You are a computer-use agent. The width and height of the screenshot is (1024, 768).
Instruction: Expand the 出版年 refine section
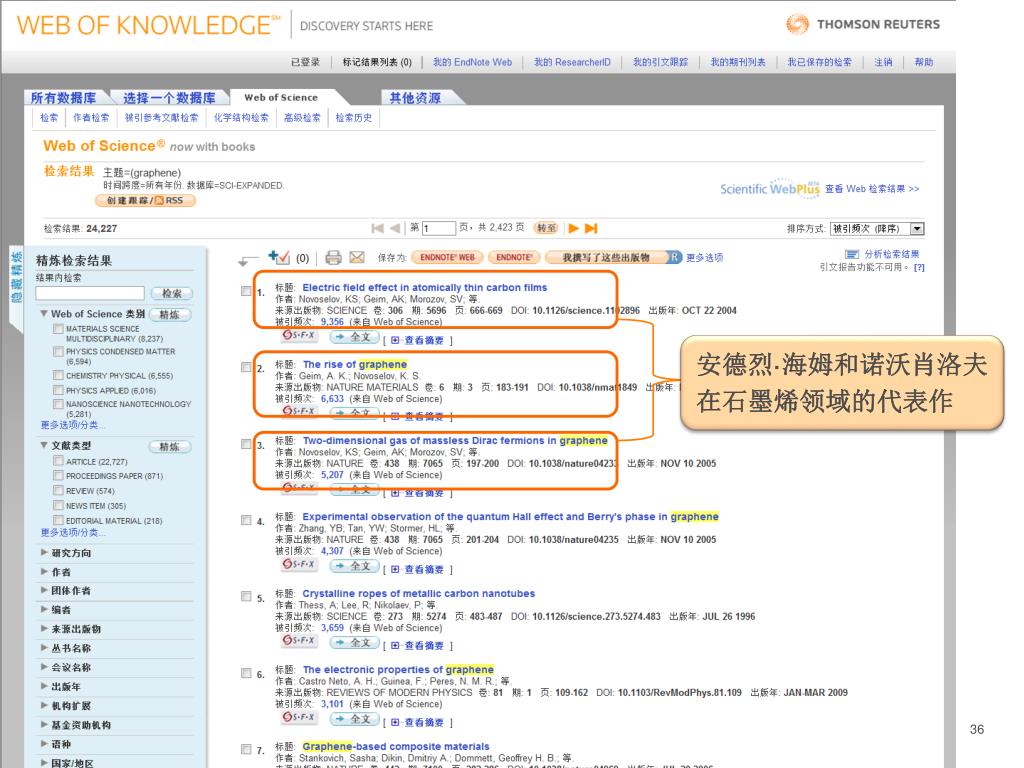tap(44, 686)
